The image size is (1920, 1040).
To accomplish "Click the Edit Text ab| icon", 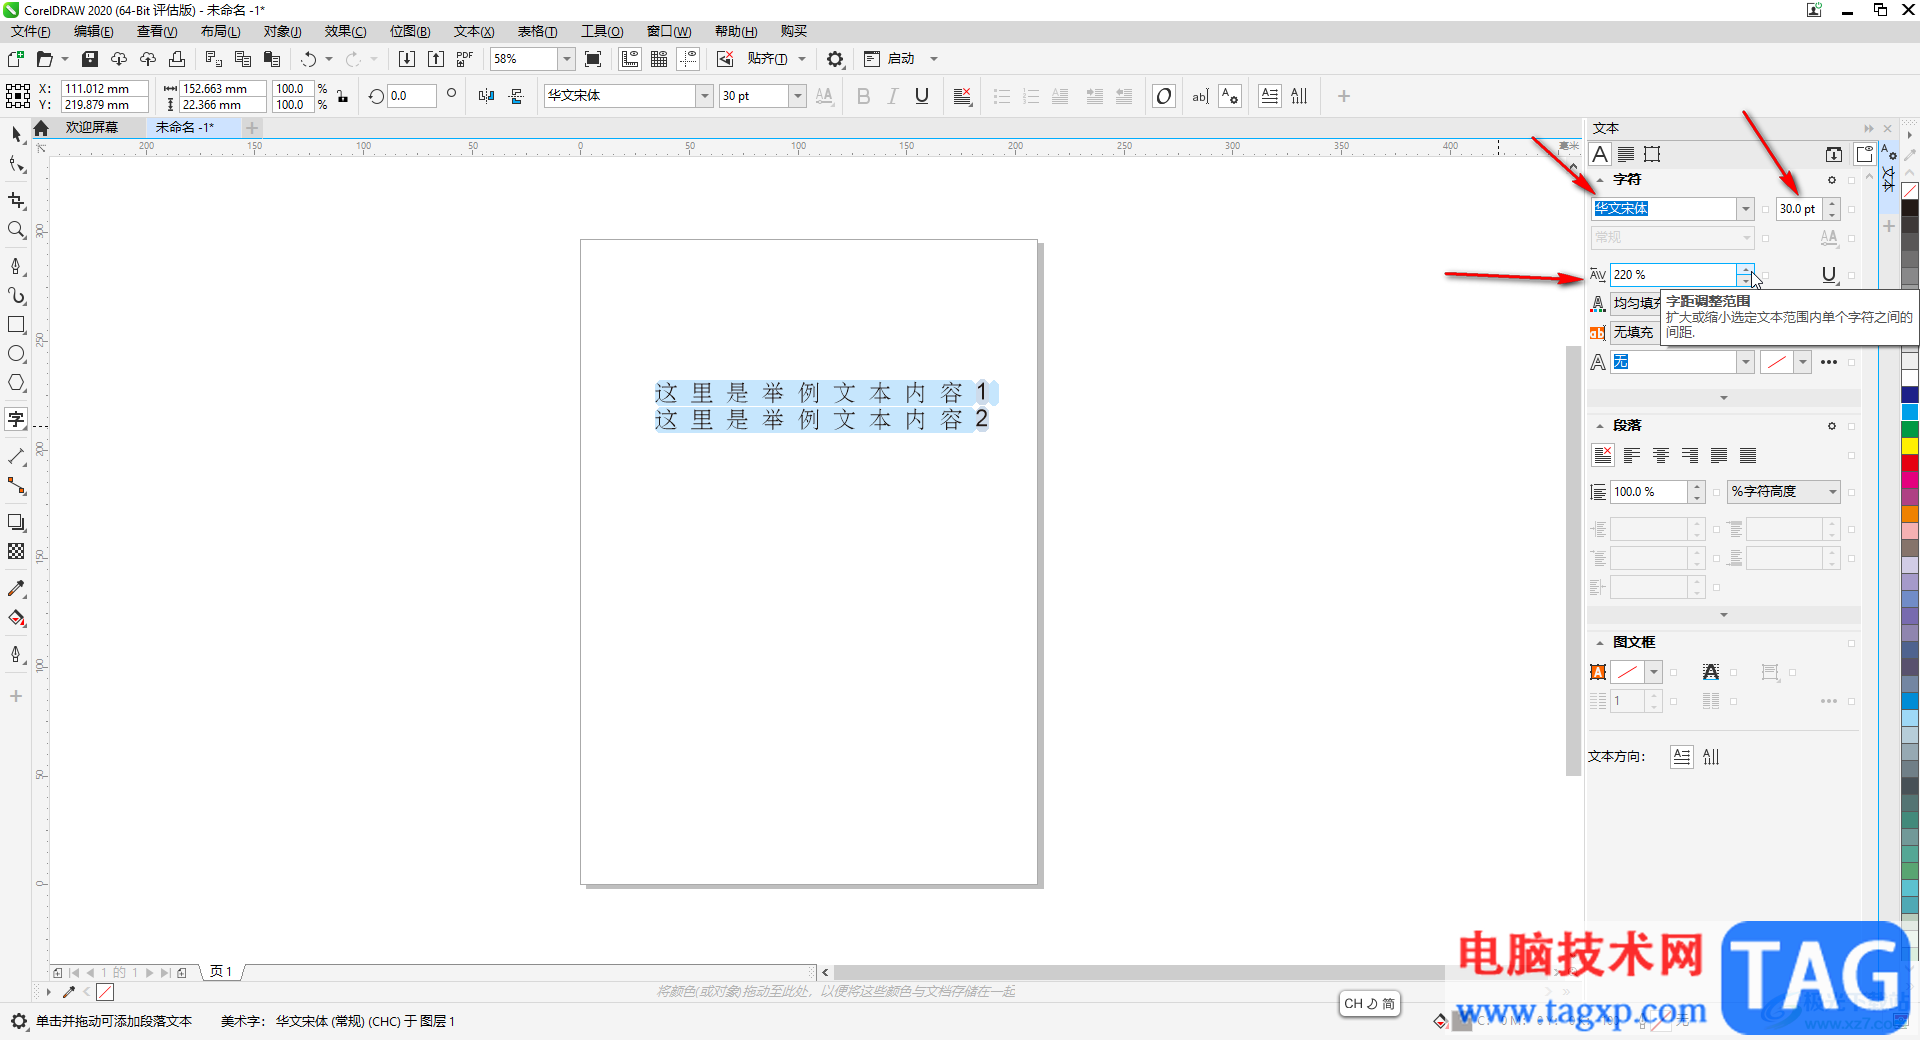I will (1200, 96).
